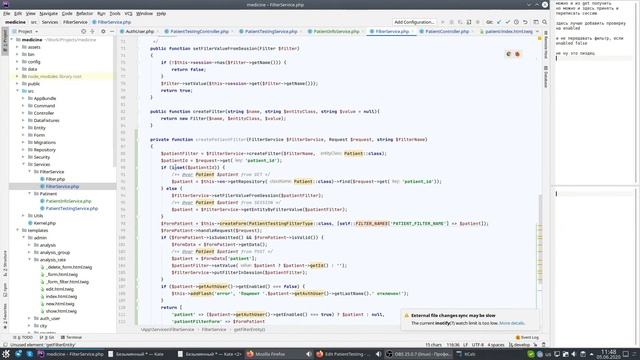This screenshot has height=360, width=640.
Task: Collapse the src folder
Action: click(x=18, y=91)
